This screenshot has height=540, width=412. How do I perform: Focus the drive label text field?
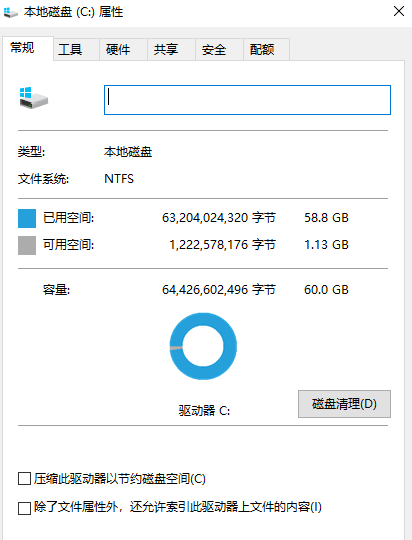coord(247,100)
